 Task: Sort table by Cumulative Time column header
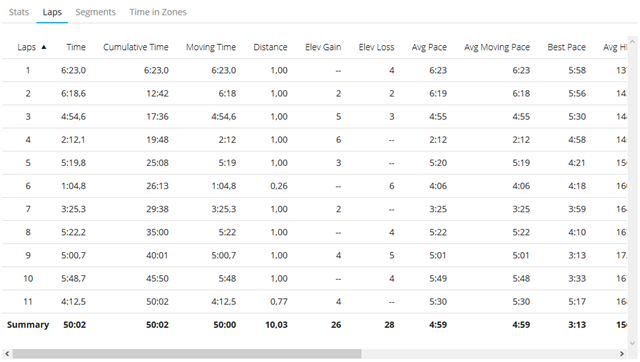pos(136,47)
